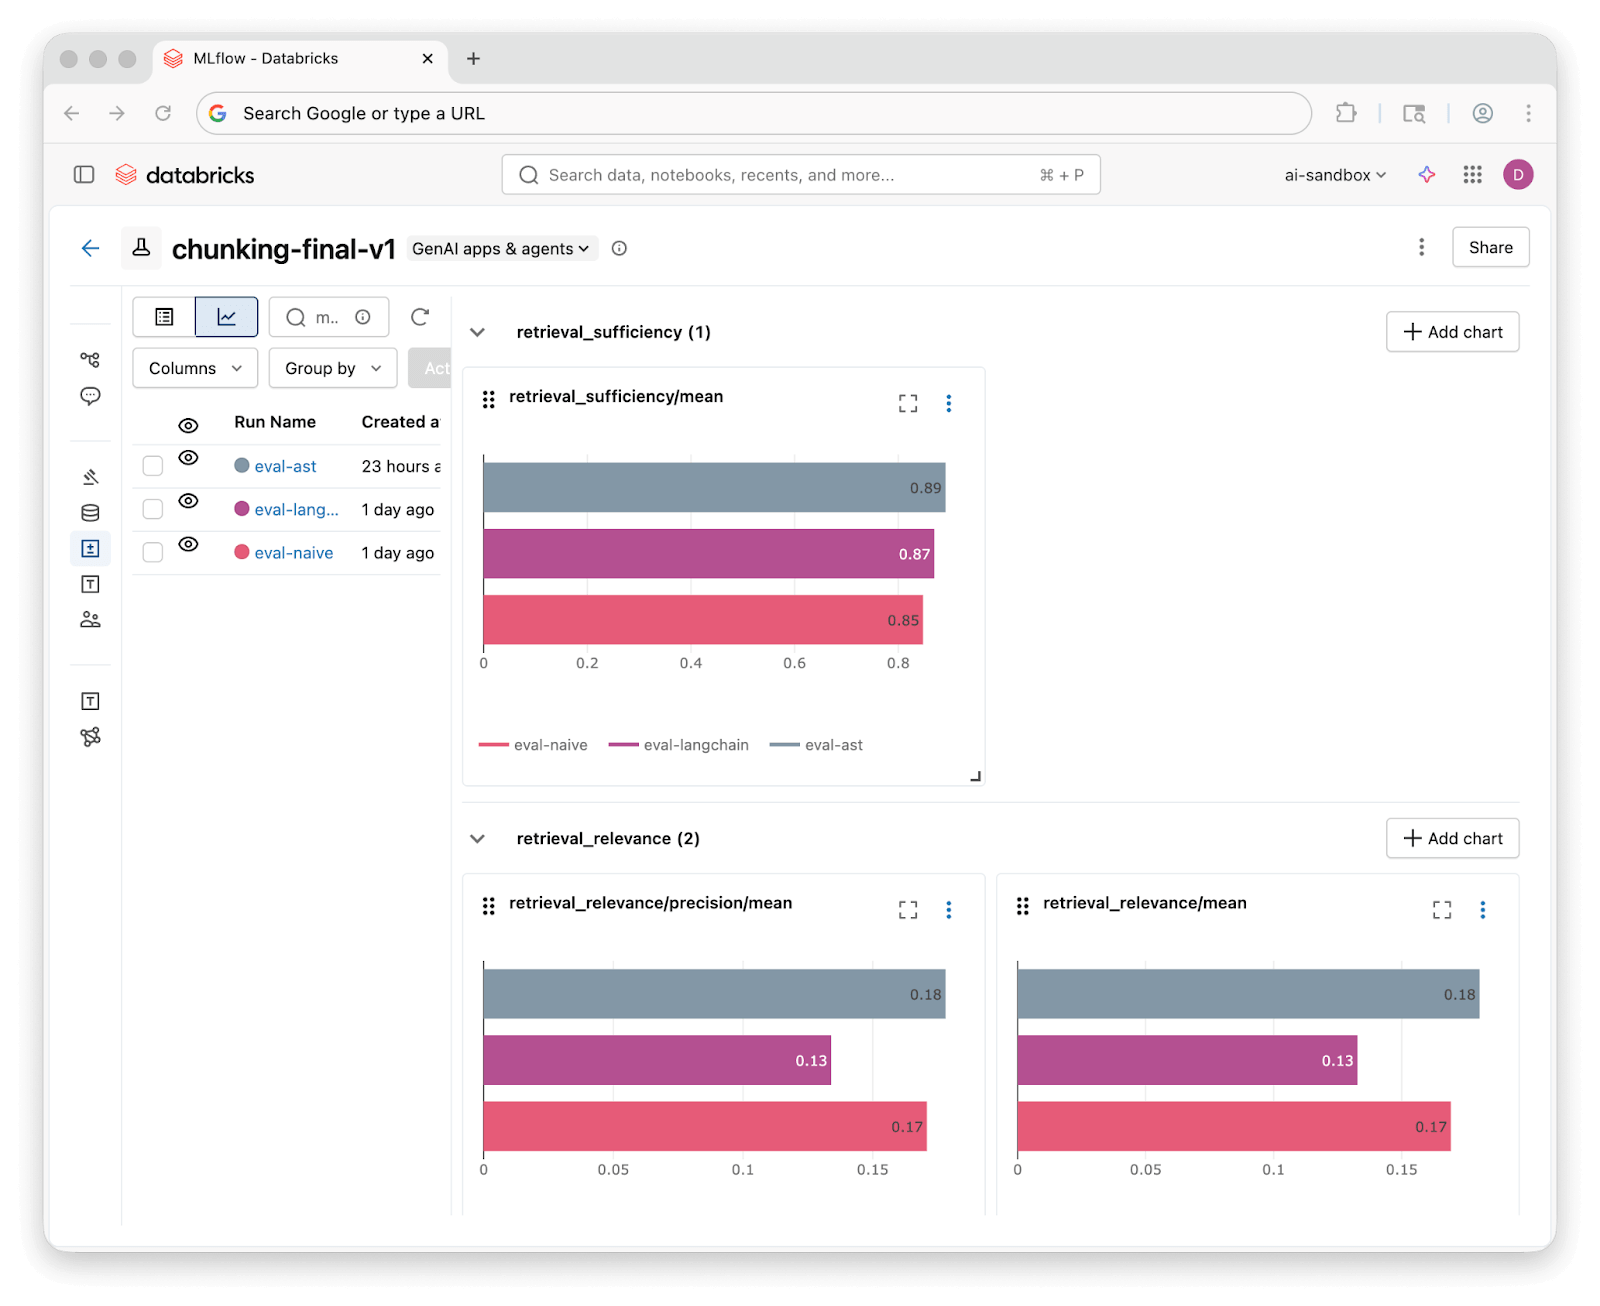Check the eval-ast run checkbox
Viewport: 1600px width, 1306px height.
[x=153, y=466]
